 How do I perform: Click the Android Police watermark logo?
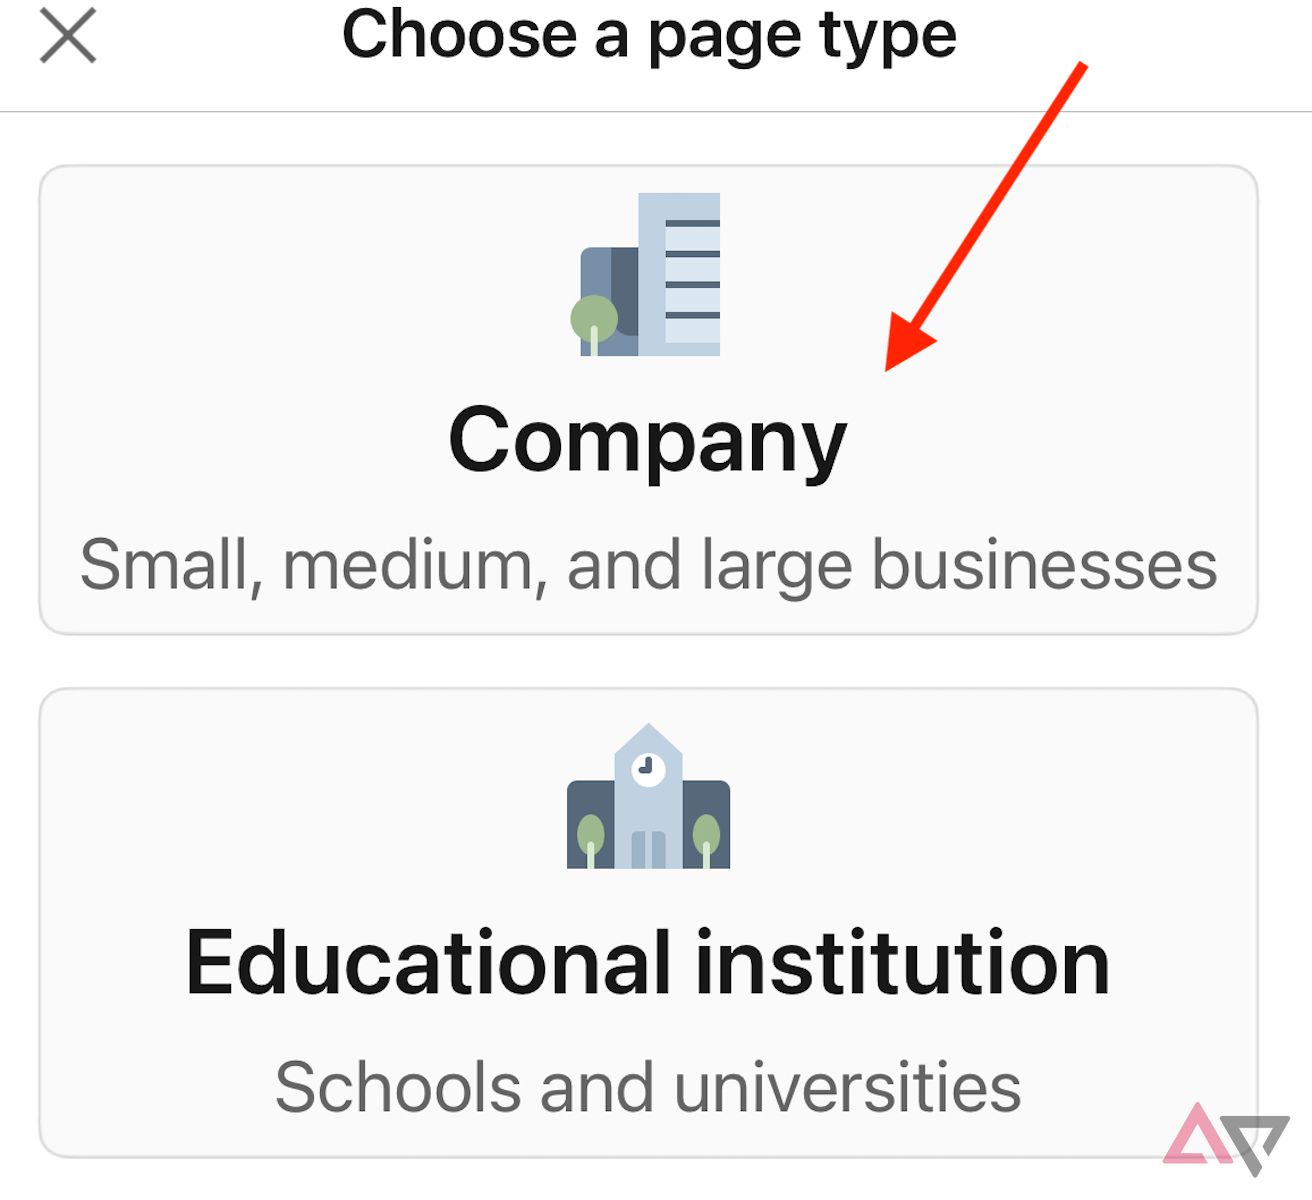coord(1225,1138)
